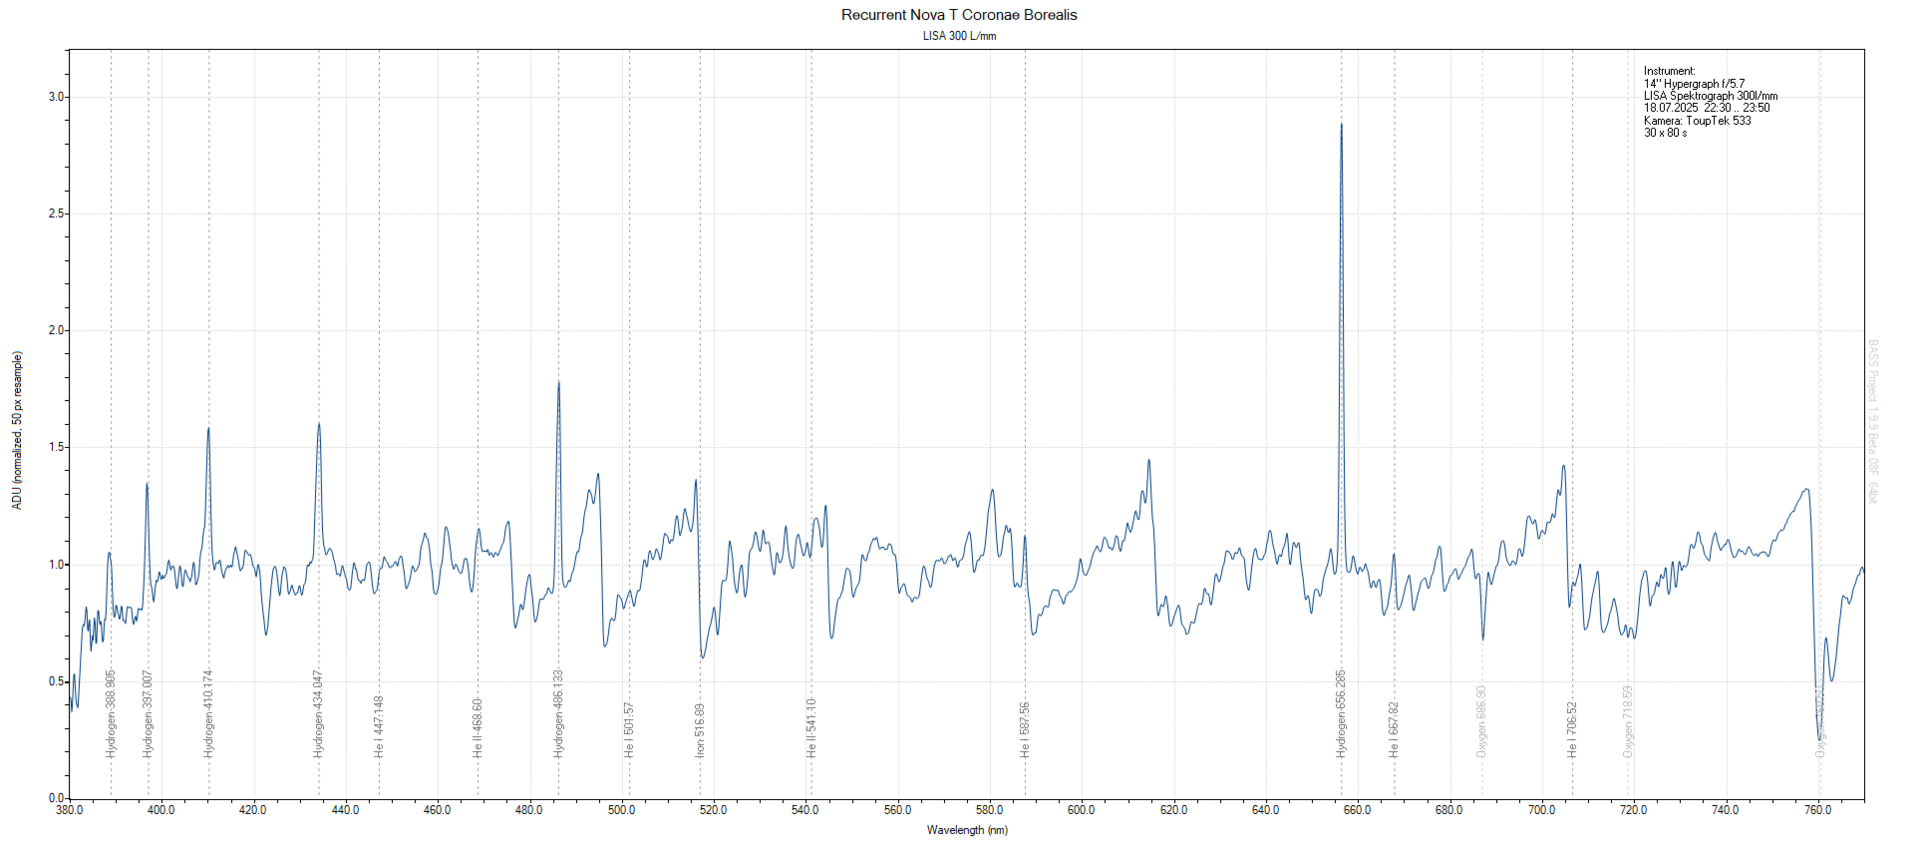Click the "He II 541.10" line label
Screen dimensions: 1920x848
pyautogui.click(x=811, y=728)
